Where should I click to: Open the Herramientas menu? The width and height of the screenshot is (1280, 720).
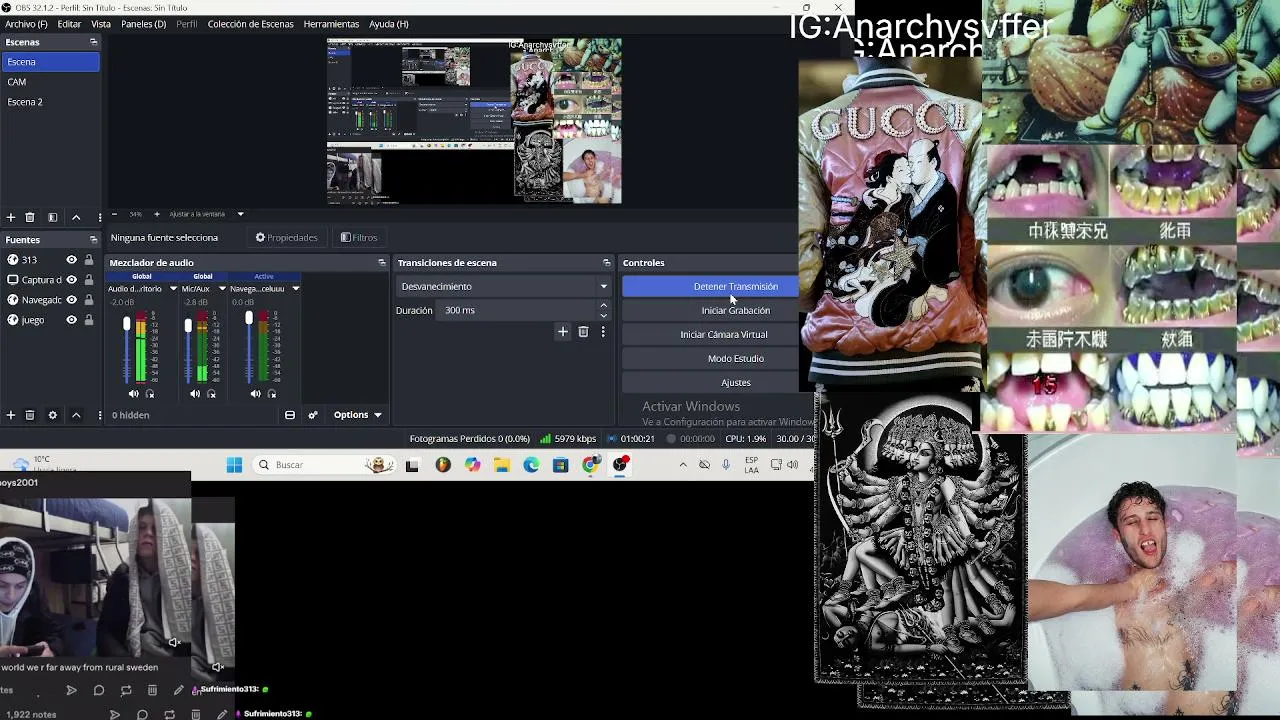331,24
